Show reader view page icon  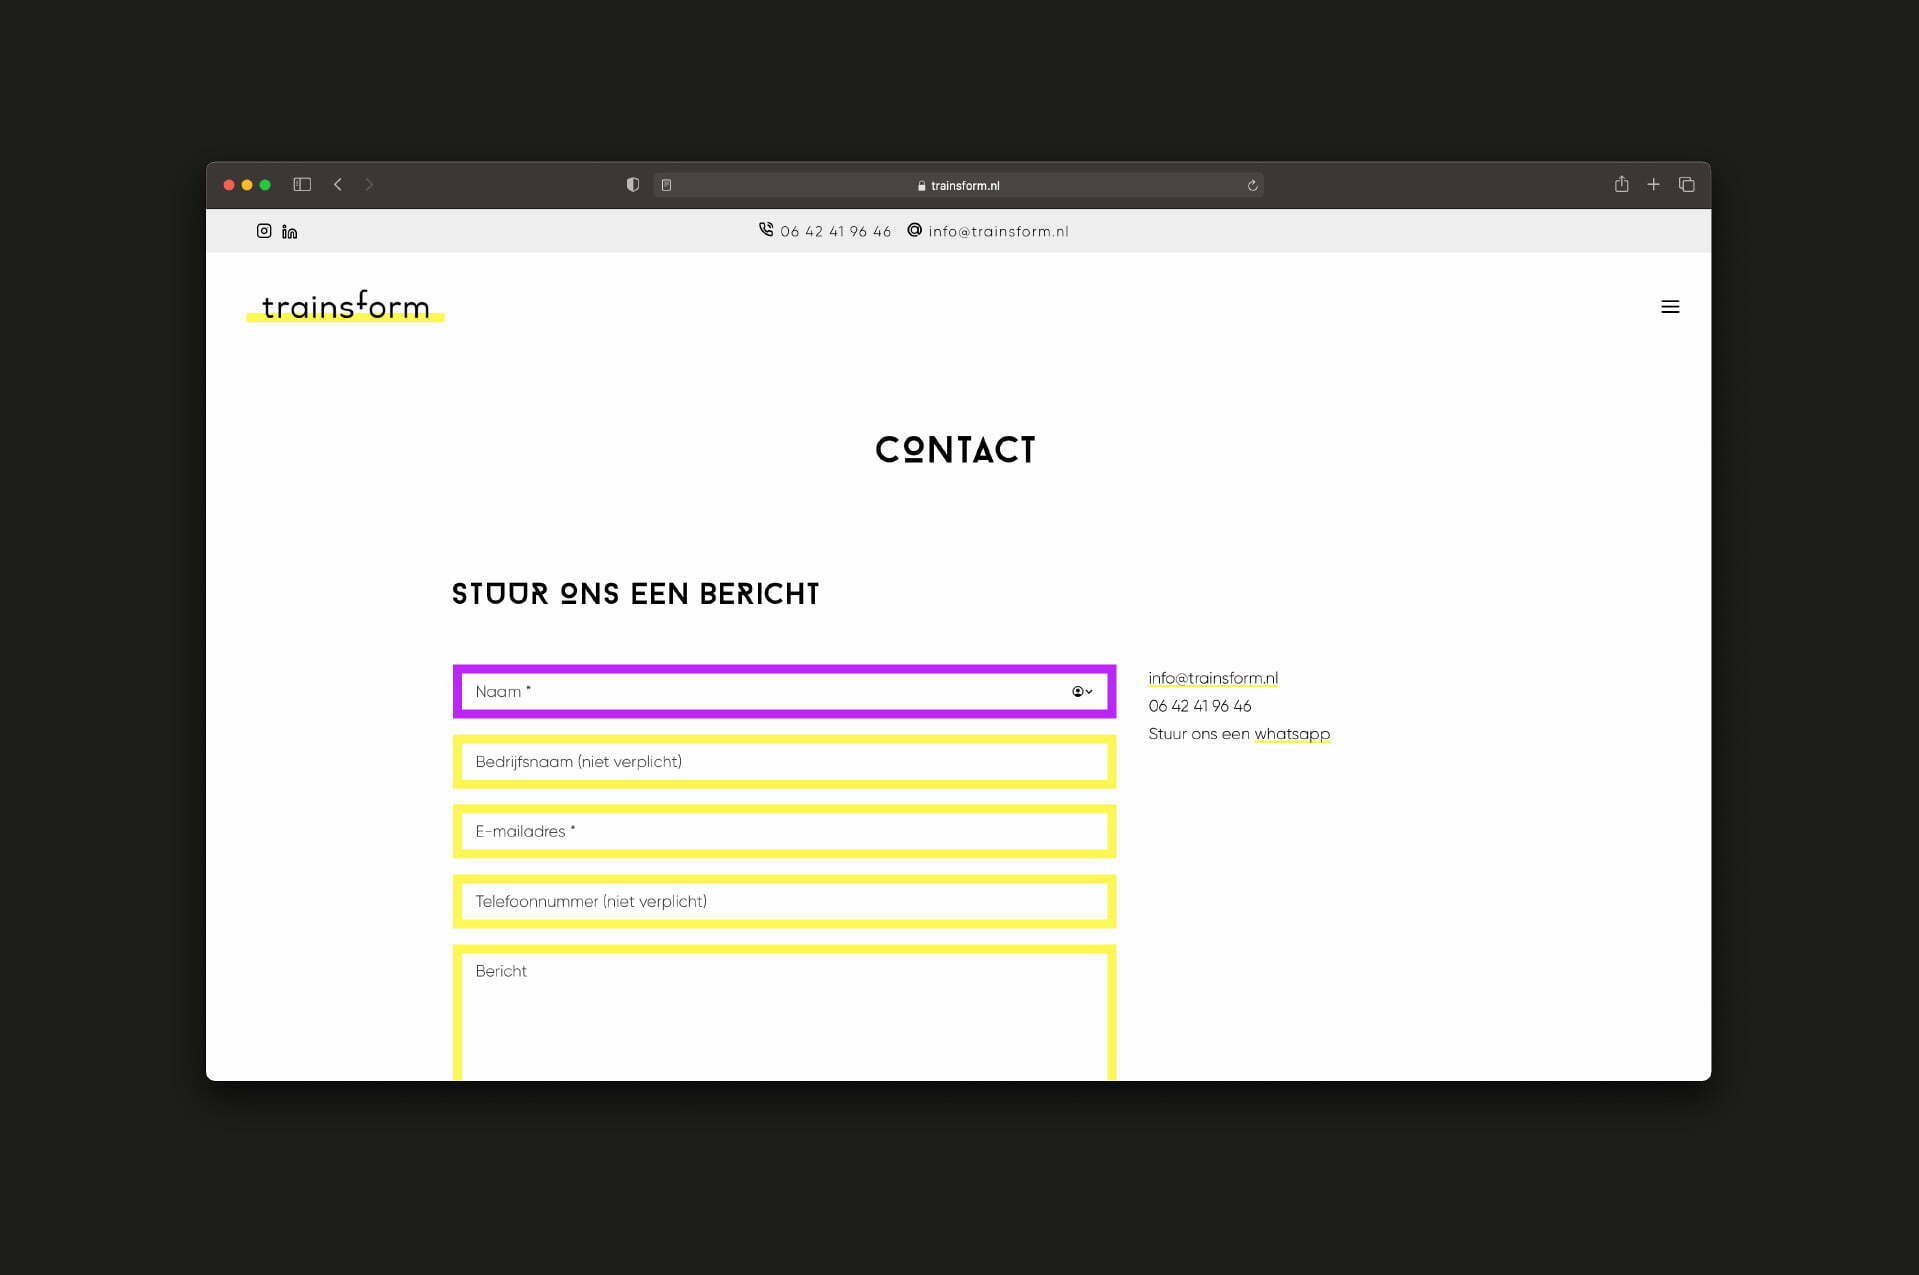pyautogui.click(x=667, y=185)
